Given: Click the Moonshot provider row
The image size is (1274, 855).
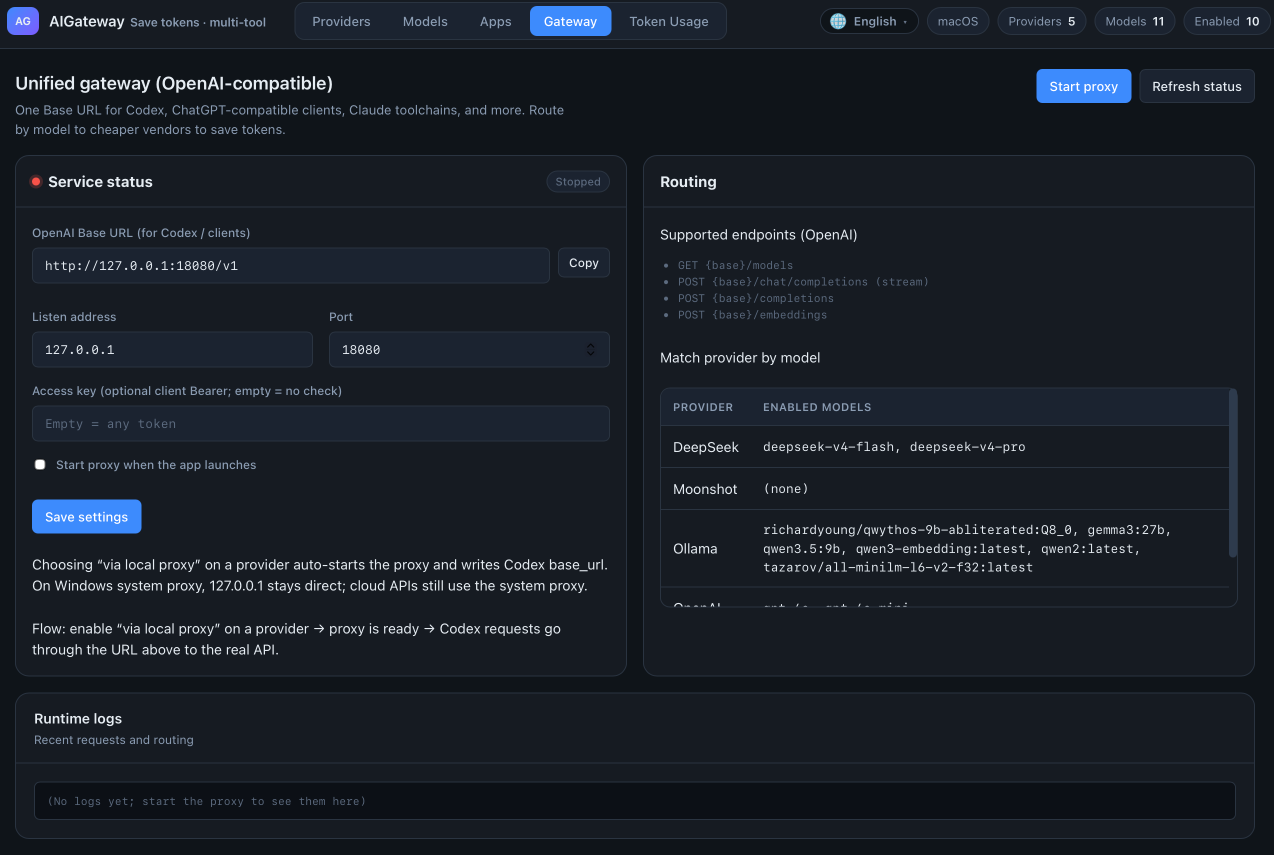Looking at the screenshot, I should tap(945, 489).
